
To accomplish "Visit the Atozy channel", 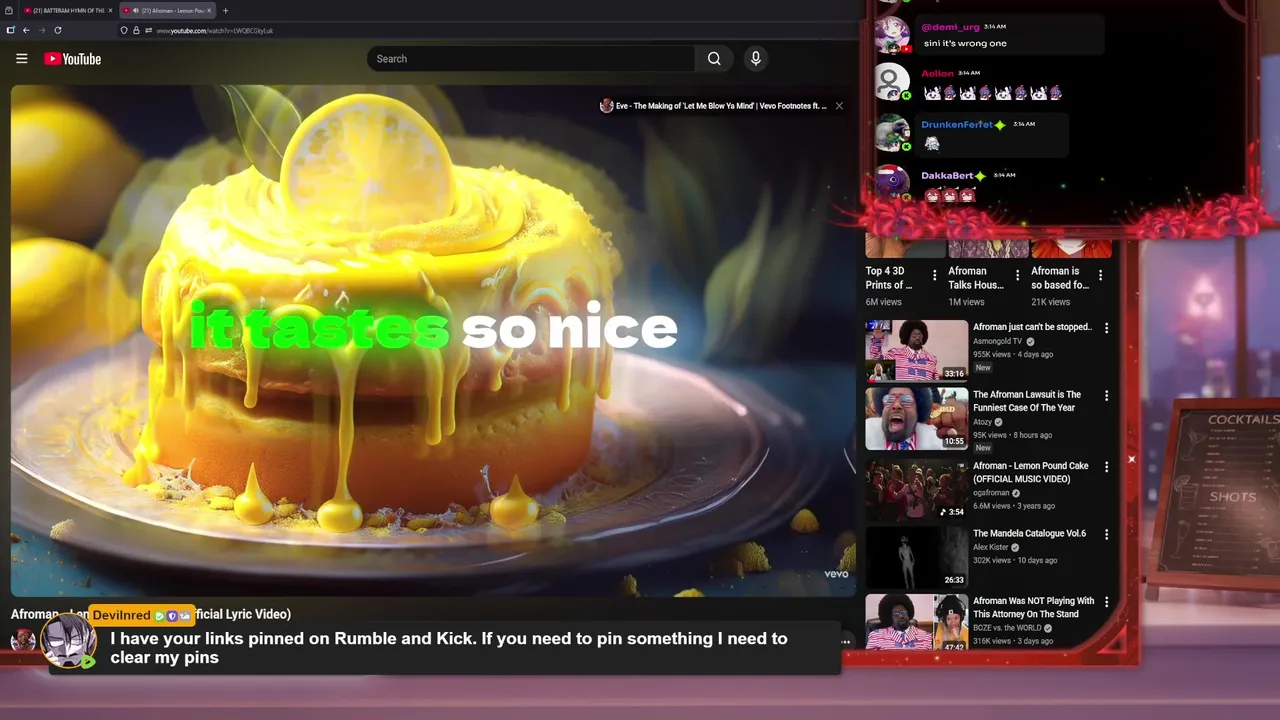I will pyautogui.click(x=984, y=422).
